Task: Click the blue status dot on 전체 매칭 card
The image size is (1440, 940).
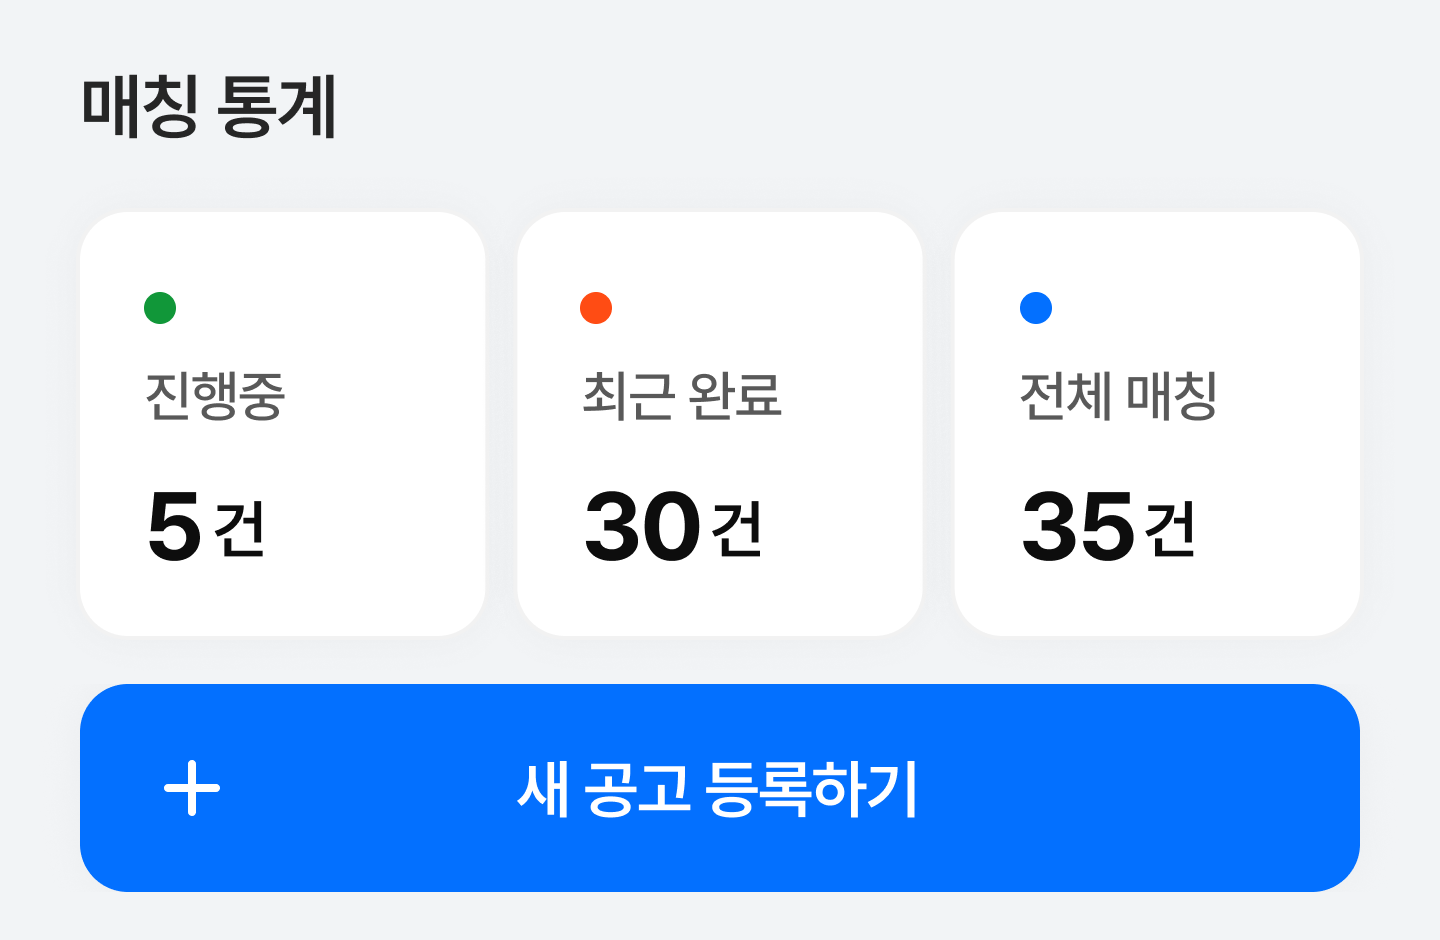Action: tap(1036, 308)
